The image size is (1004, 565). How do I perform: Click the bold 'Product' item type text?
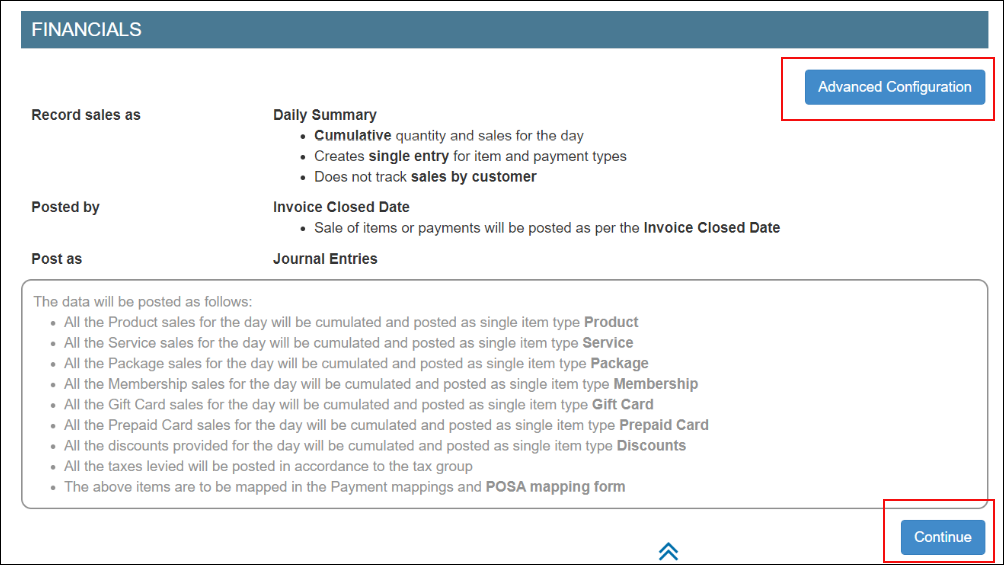click(611, 322)
